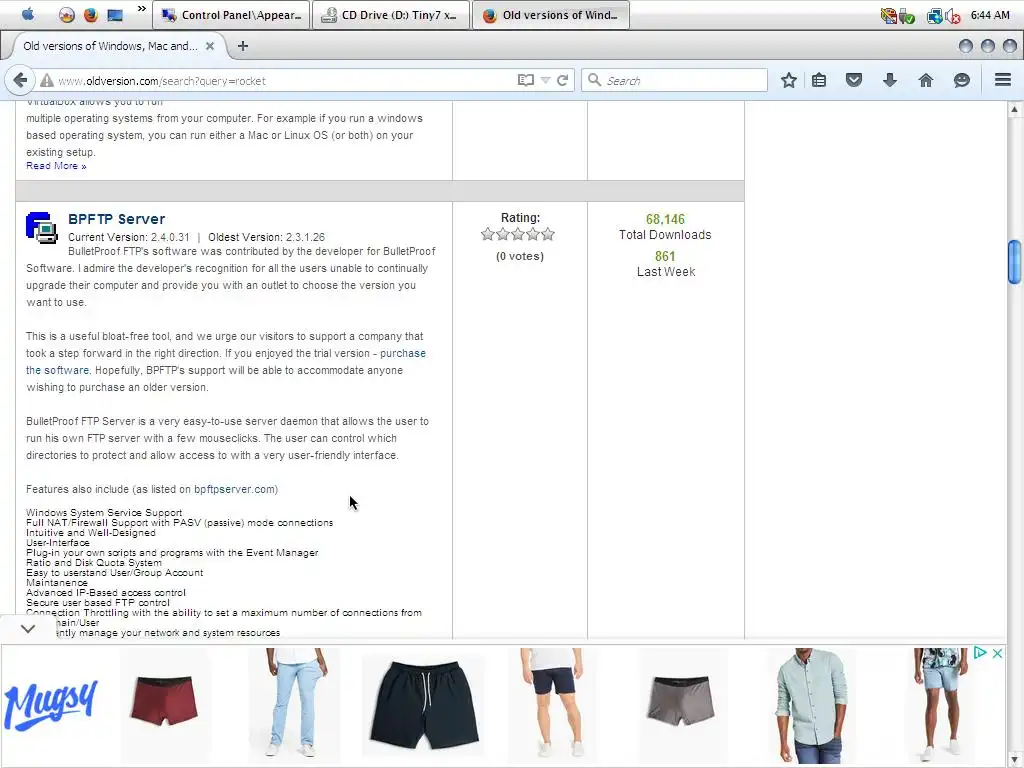Click the network tray icon
The width and height of the screenshot is (1024, 768).
coord(935,15)
